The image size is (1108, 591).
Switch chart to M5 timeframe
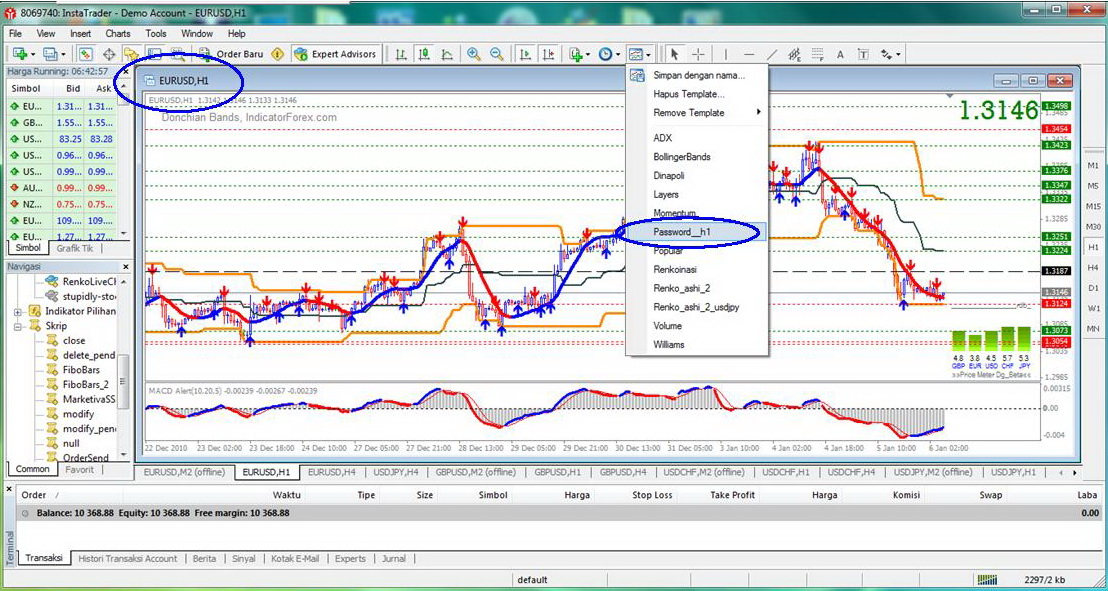point(1092,185)
